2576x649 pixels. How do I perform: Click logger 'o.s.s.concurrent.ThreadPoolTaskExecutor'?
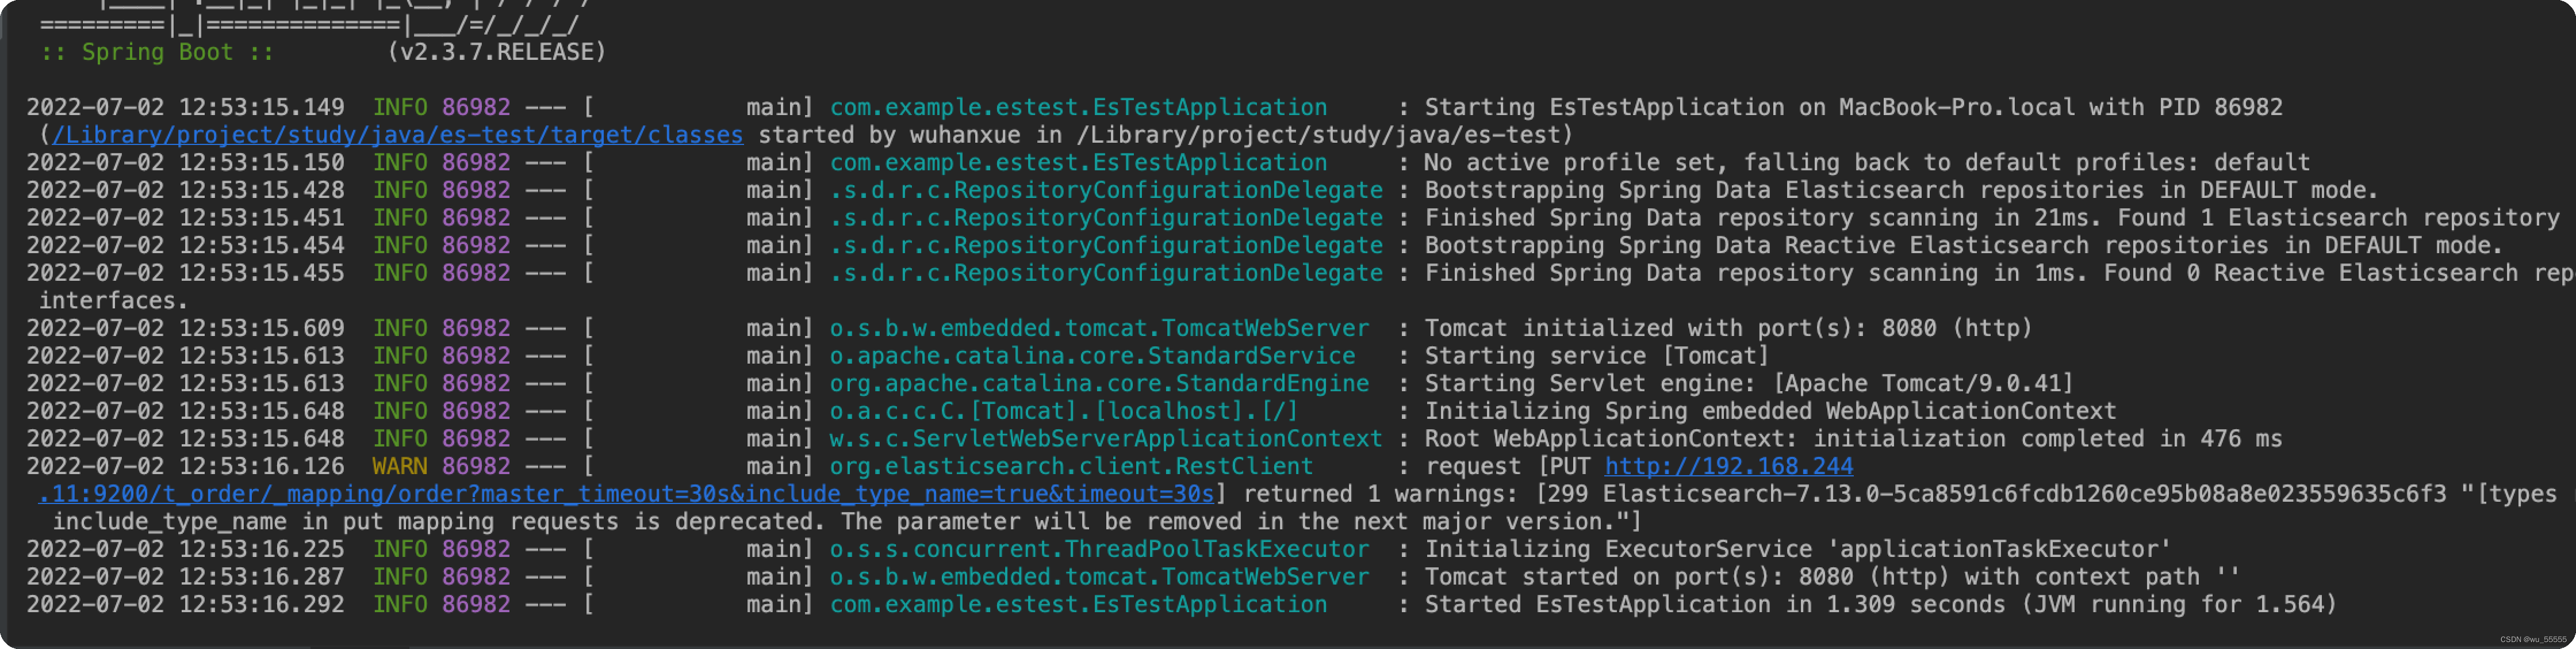(x=1099, y=549)
